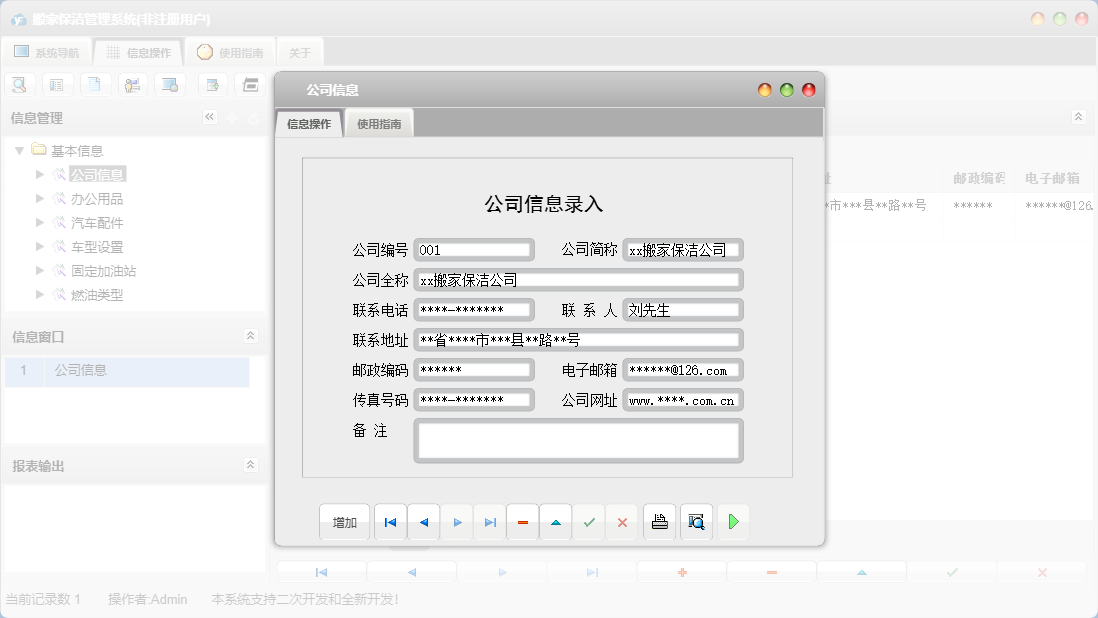This screenshot has height=618, width=1098.
Task: Confirm changes with the green check icon
Action: coord(588,521)
